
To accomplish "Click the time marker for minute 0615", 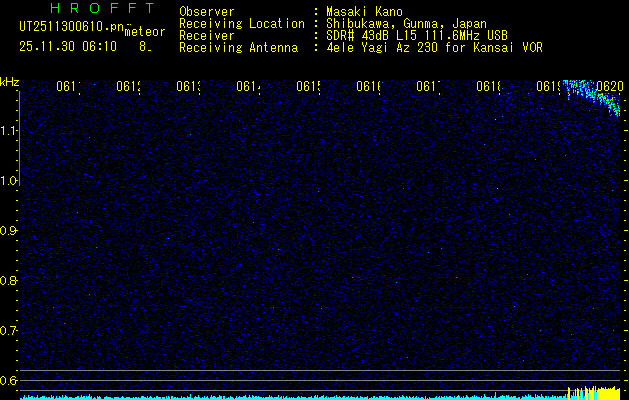I will (x=309, y=86).
